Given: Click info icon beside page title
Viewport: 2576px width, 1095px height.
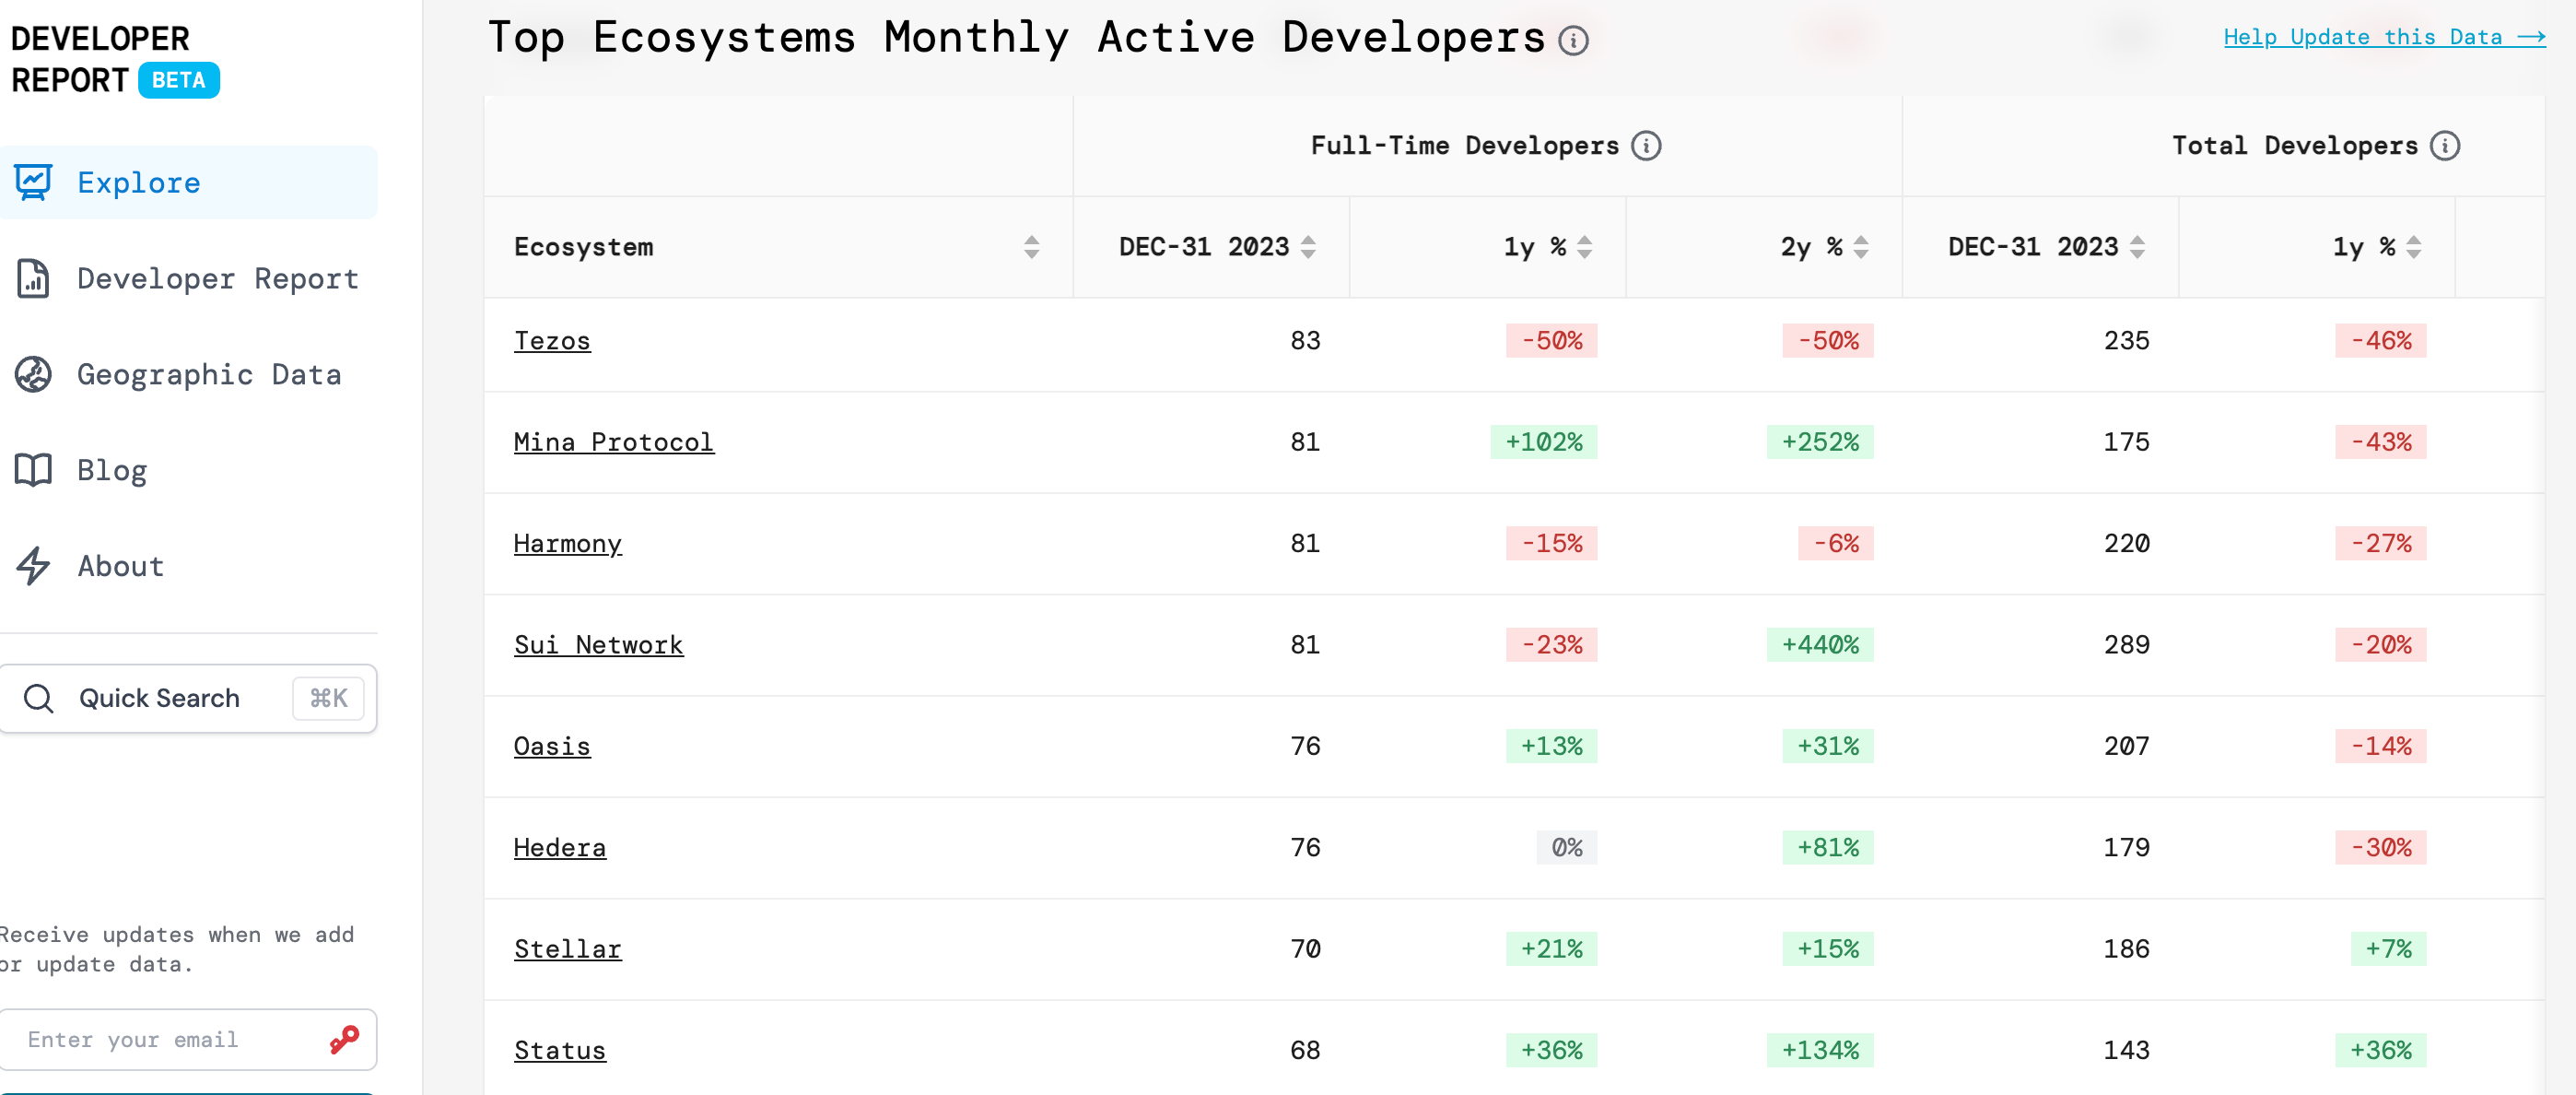Looking at the screenshot, I should [1573, 41].
